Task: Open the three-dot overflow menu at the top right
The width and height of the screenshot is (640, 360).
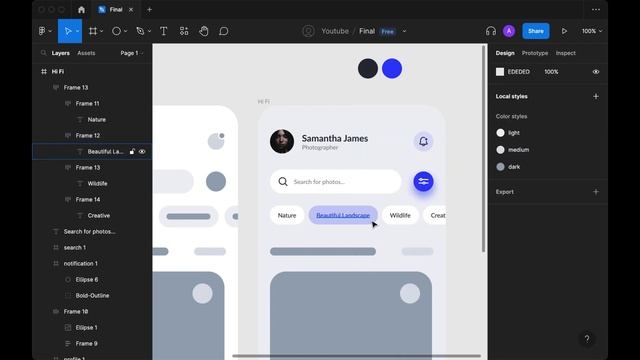Action: click(596, 9)
